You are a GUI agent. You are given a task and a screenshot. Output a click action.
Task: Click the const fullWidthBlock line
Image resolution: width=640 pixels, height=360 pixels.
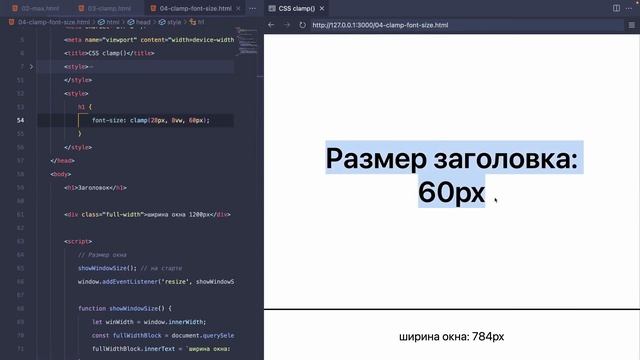pos(163,336)
